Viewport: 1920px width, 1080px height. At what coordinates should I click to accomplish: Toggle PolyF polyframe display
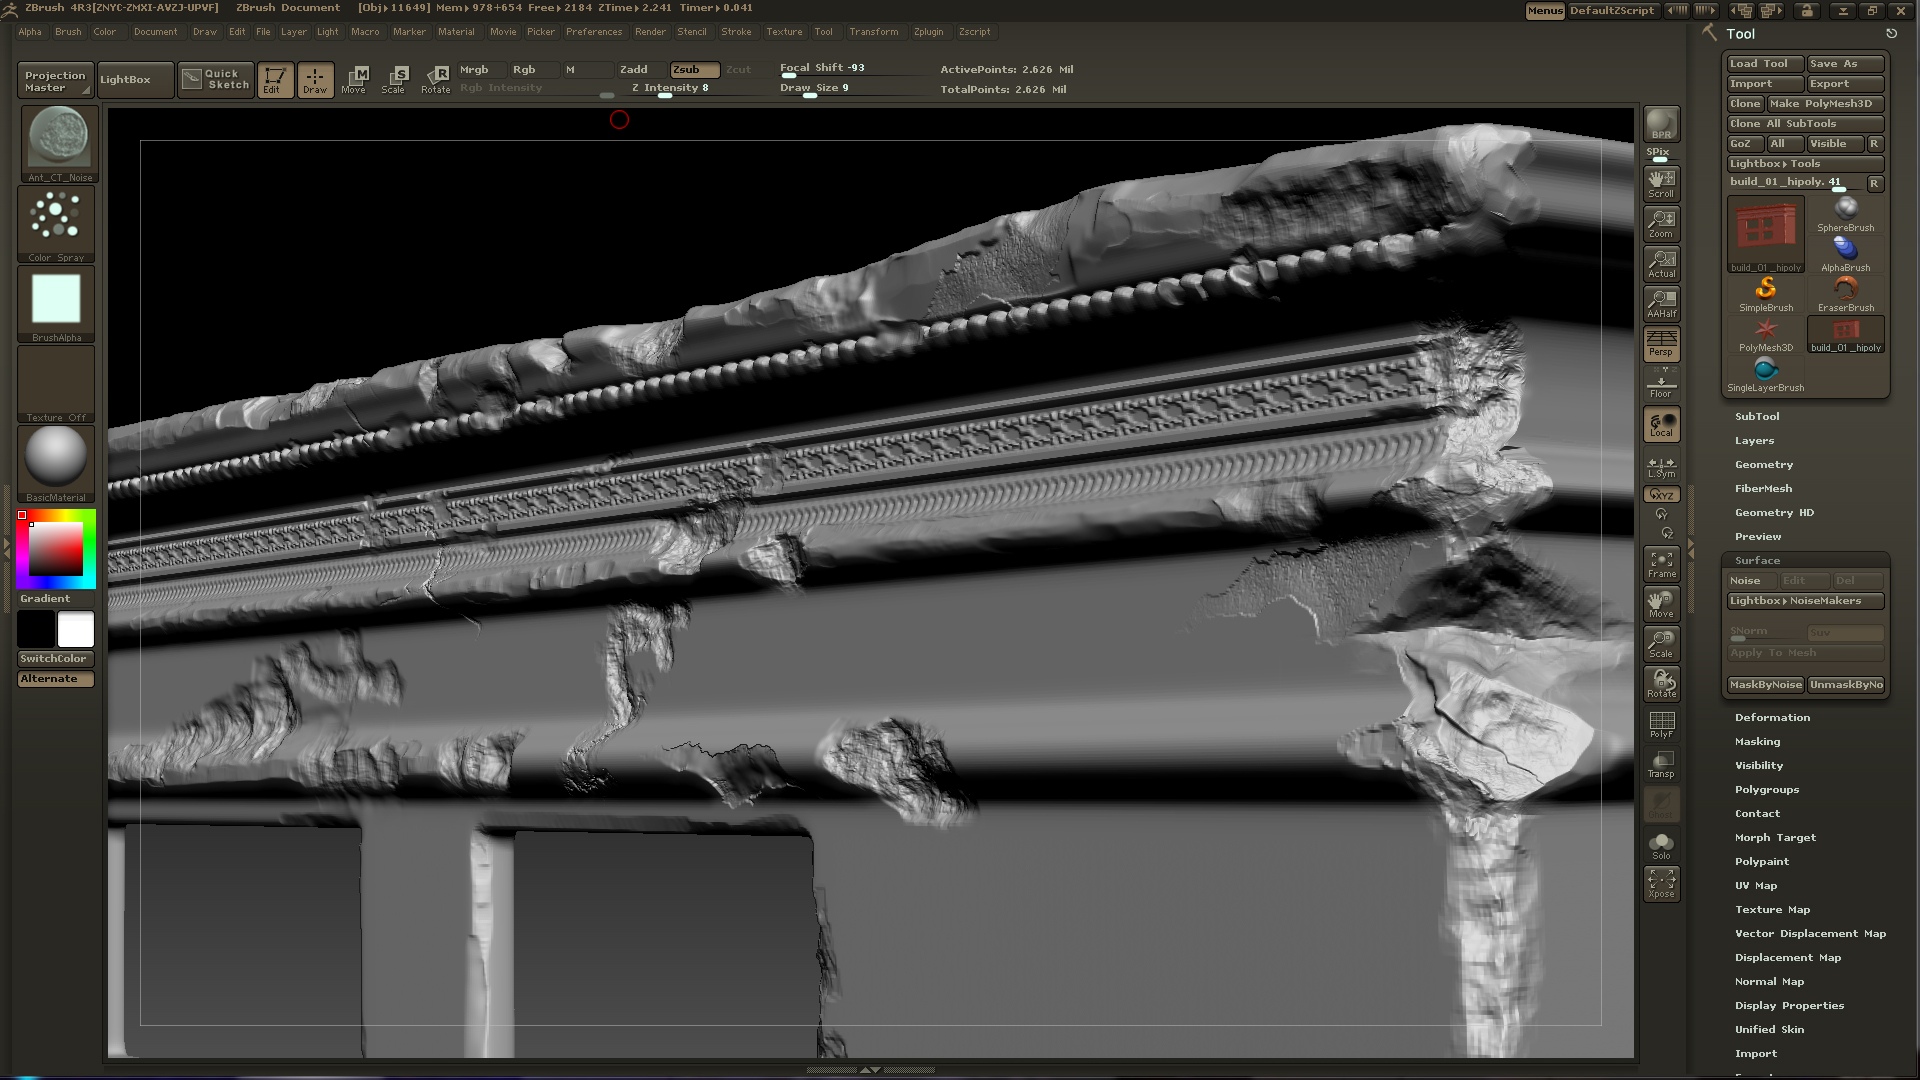point(1661,724)
